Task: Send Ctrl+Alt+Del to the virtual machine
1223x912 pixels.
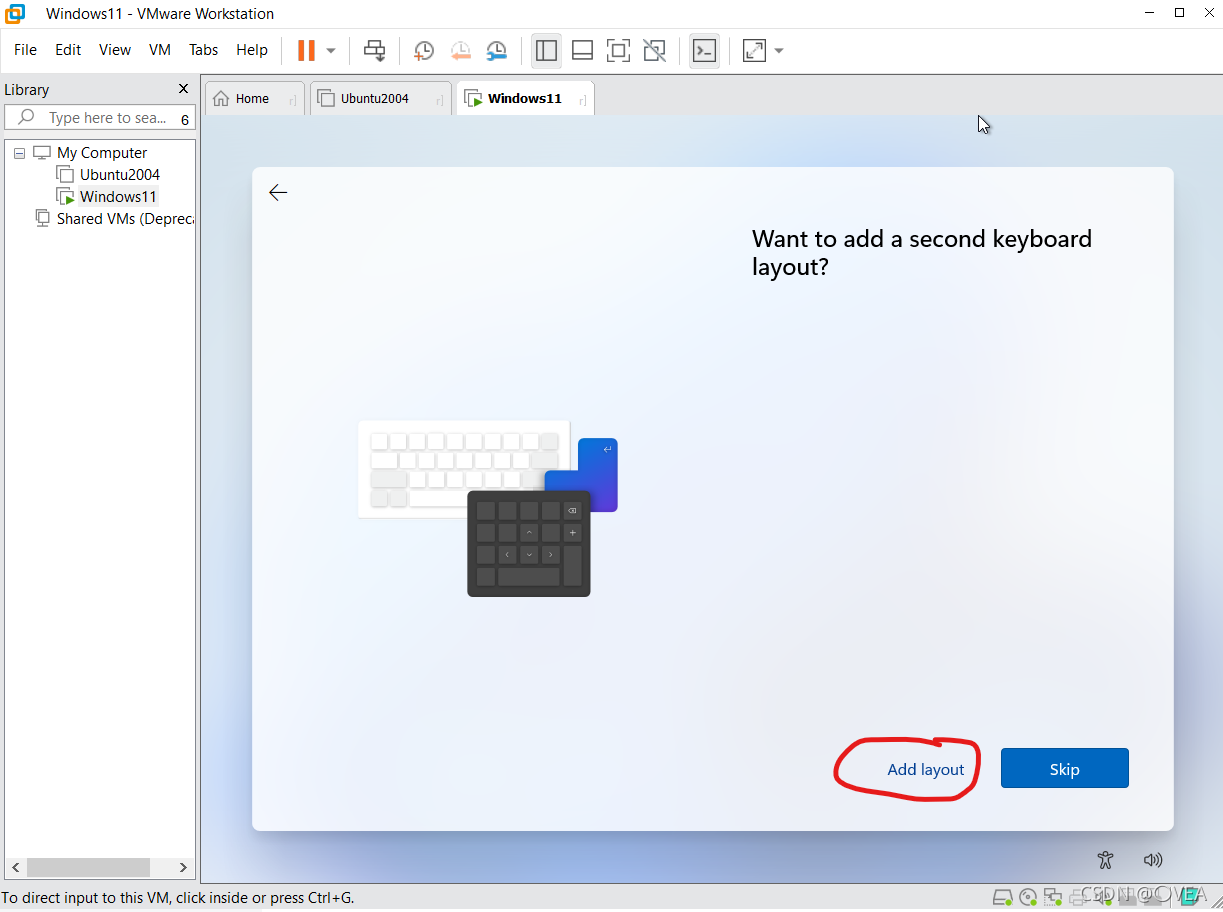Action: click(x=374, y=50)
